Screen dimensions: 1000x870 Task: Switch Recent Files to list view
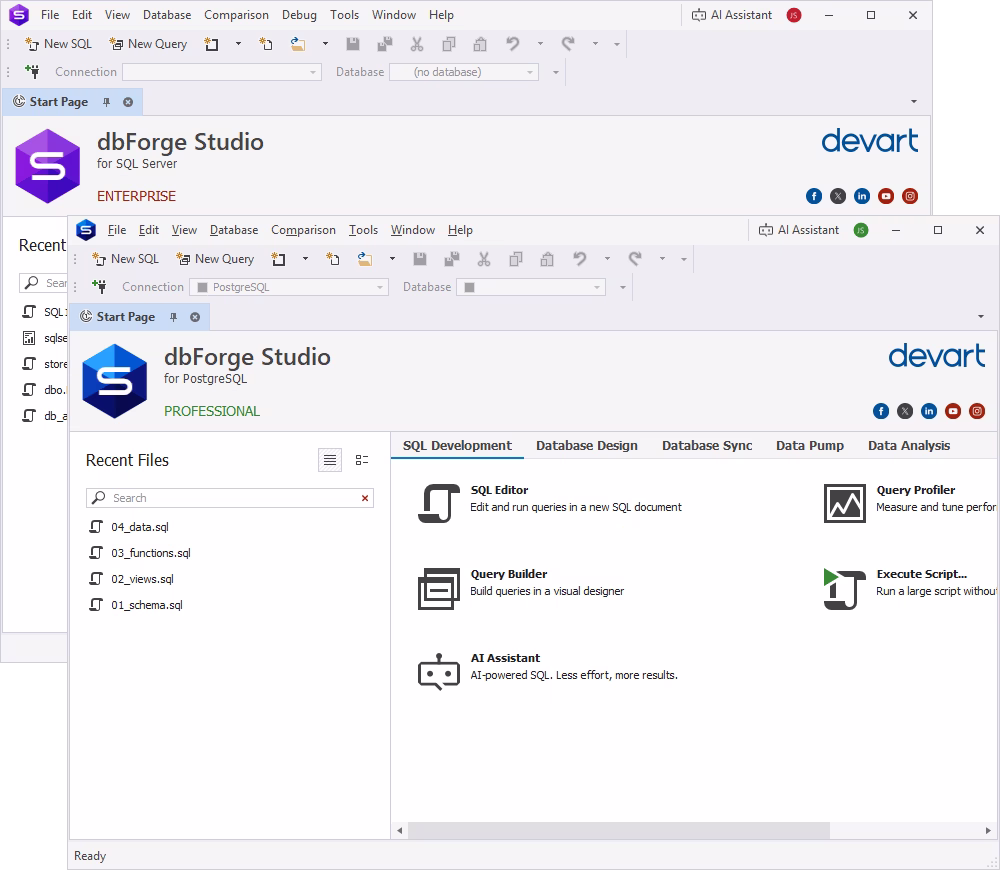pos(330,460)
